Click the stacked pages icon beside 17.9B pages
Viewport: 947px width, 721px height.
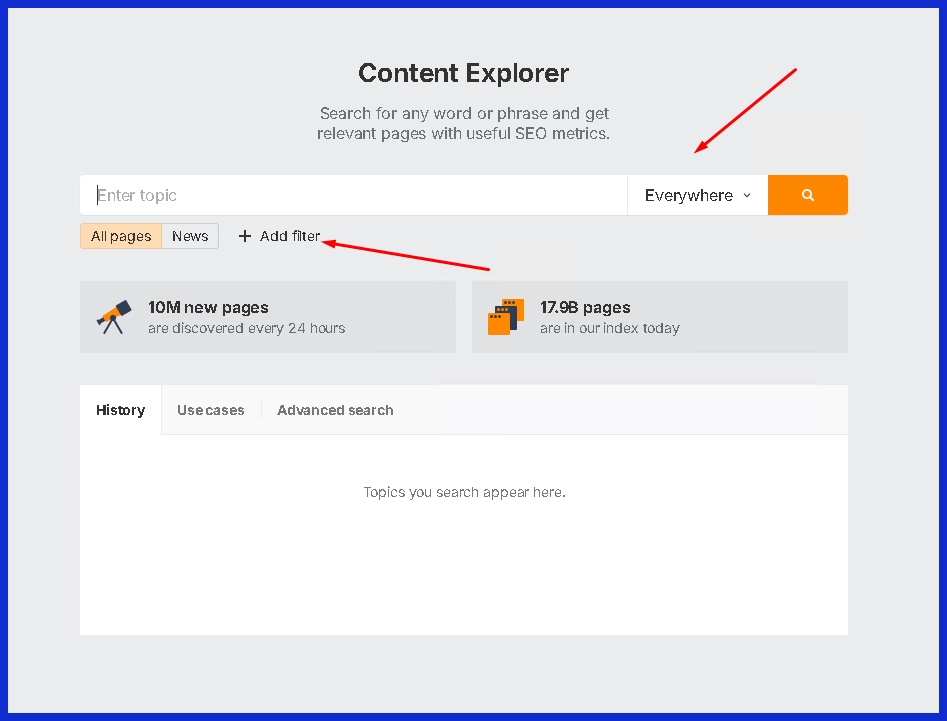pos(505,317)
